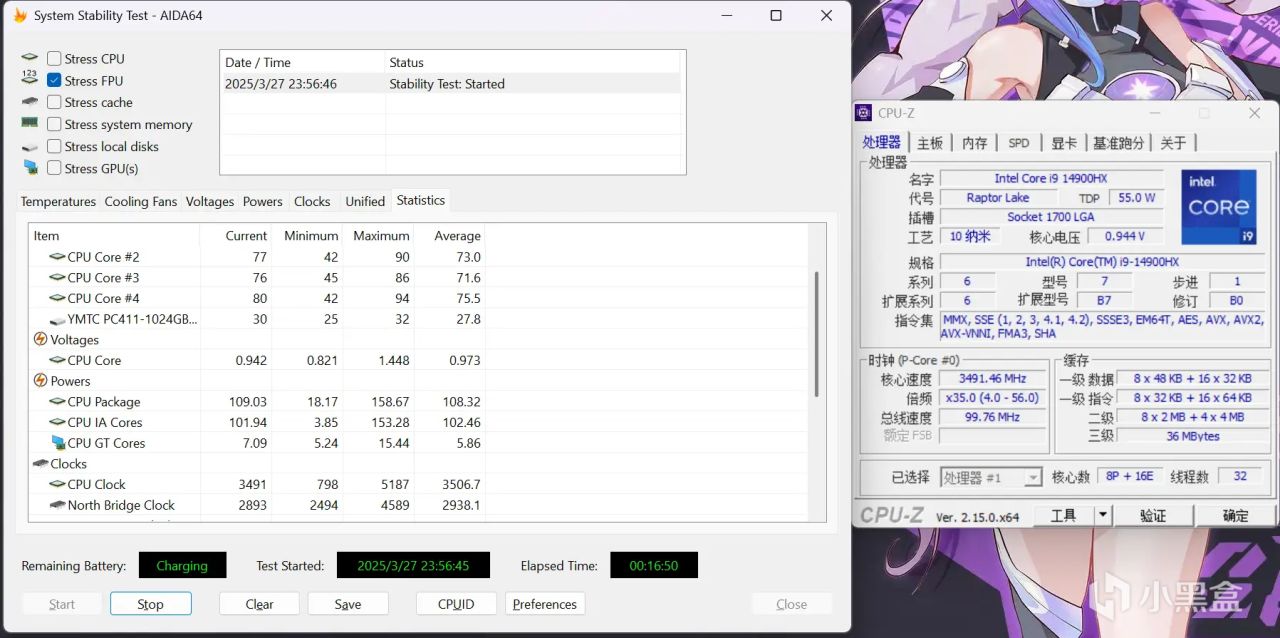Click the Clear button
The height and width of the screenshot is (638, 1280).
[x=259, y=604]
